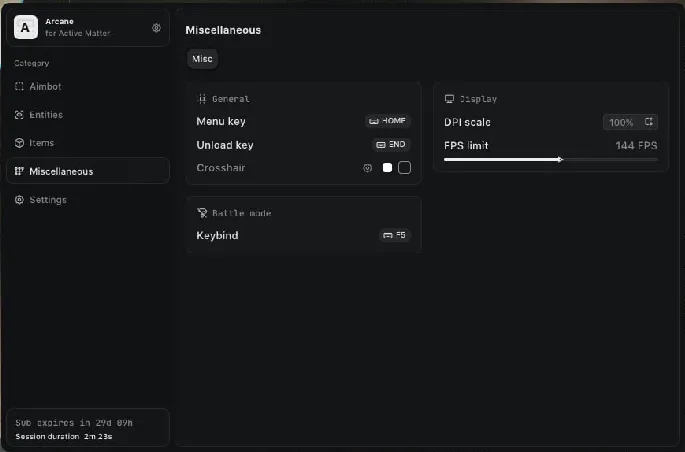Switch to the Misc tab

(202, 59)
